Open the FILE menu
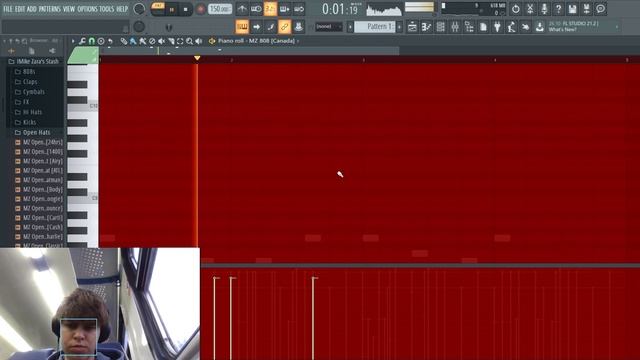Screen dimensions: 640x360 point(8,9)
